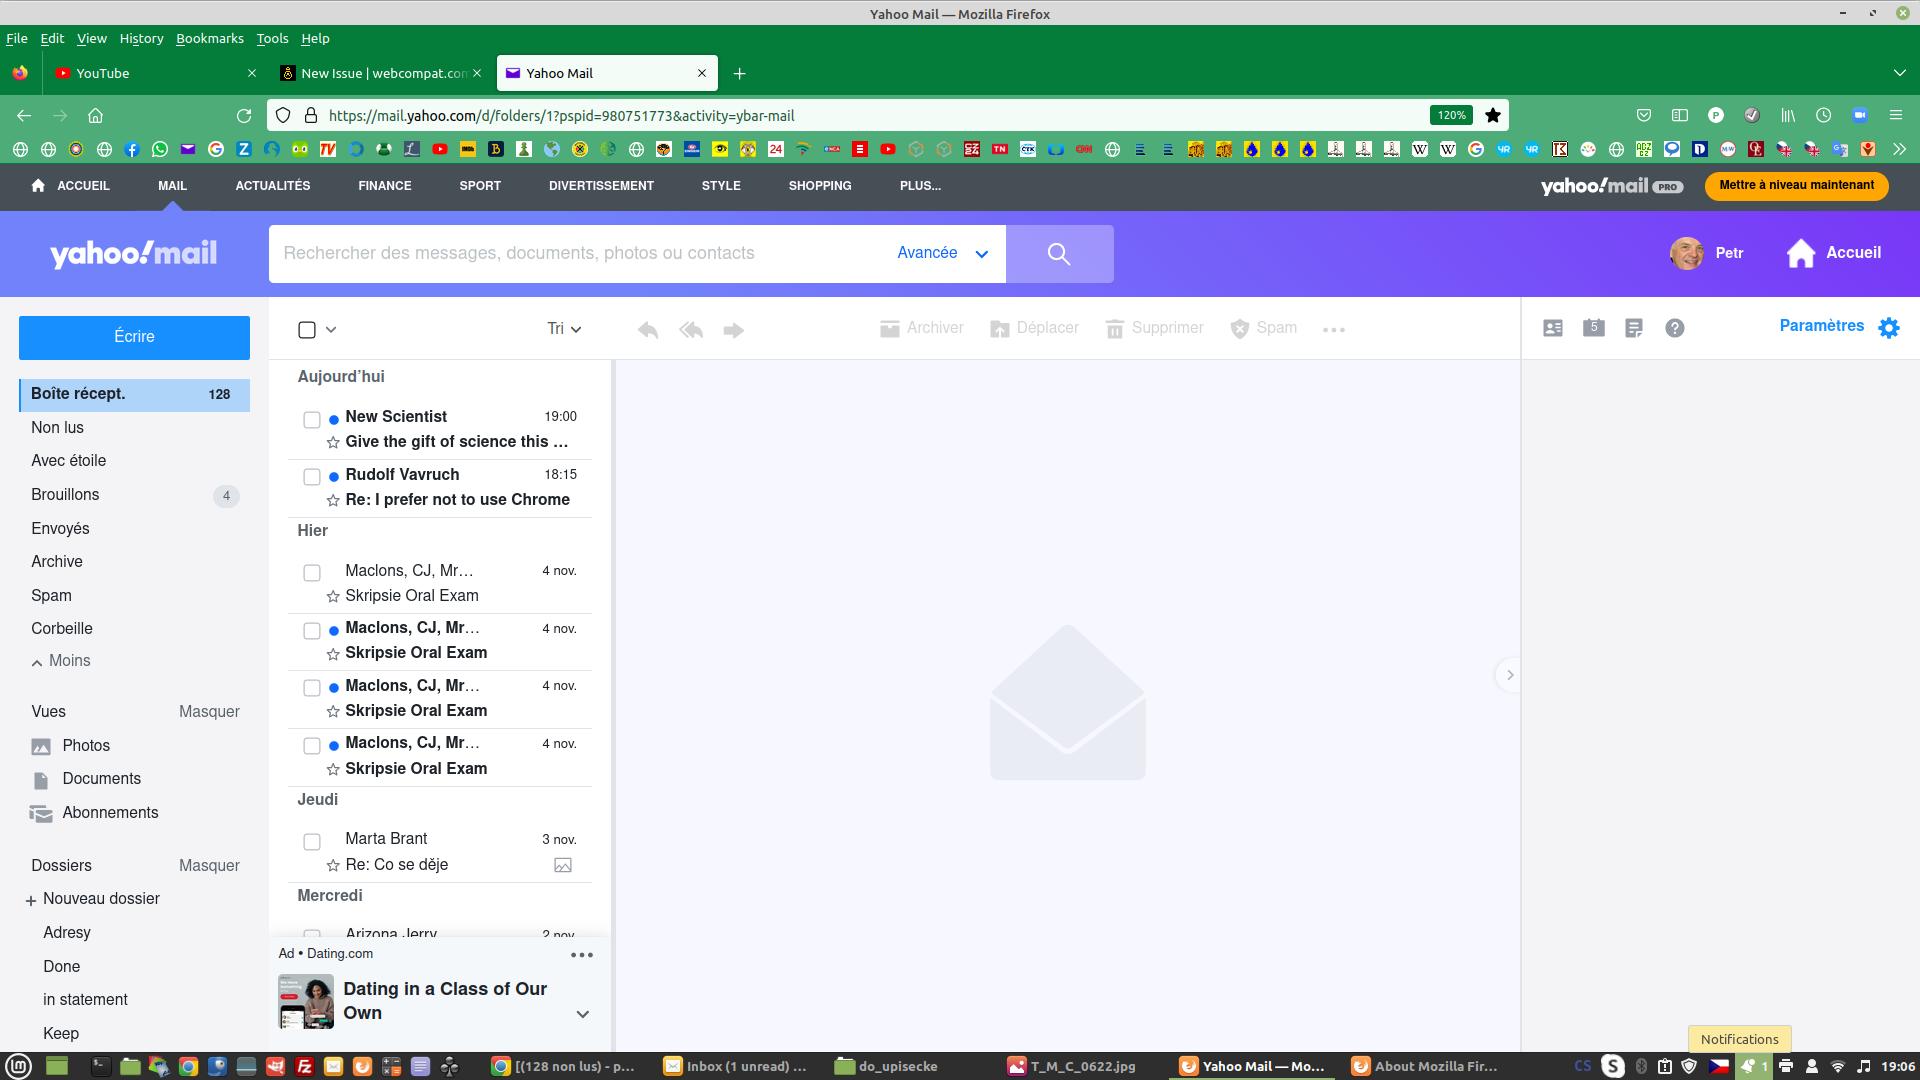Screen dimensions: 1920x1080
Task: Select the checkbox on Rudolf Vavruch's email
Action: point(311,477)
